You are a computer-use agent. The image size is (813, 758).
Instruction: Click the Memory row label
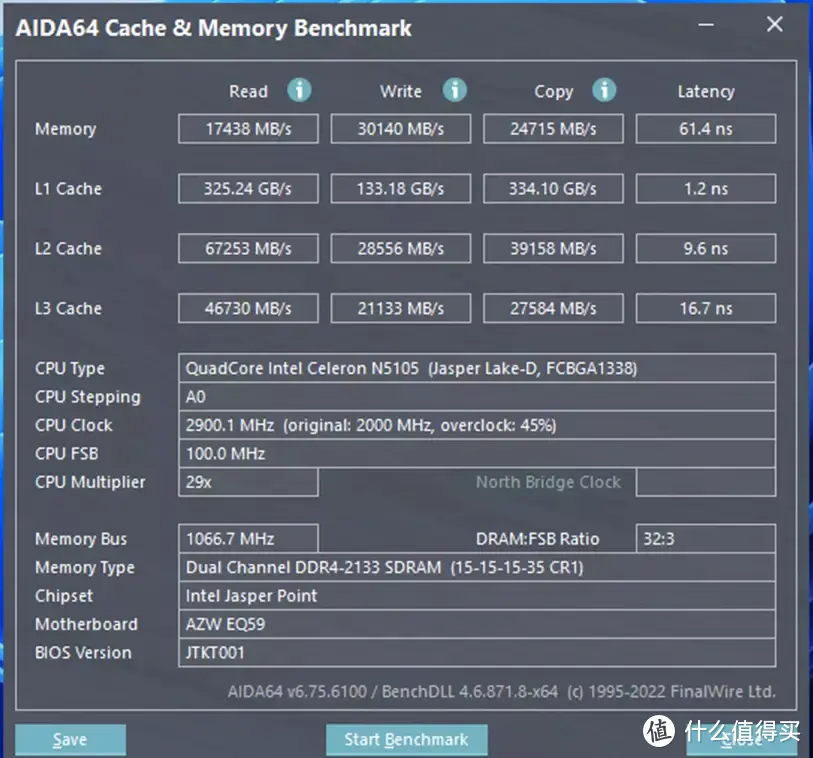tap(65, 129)
